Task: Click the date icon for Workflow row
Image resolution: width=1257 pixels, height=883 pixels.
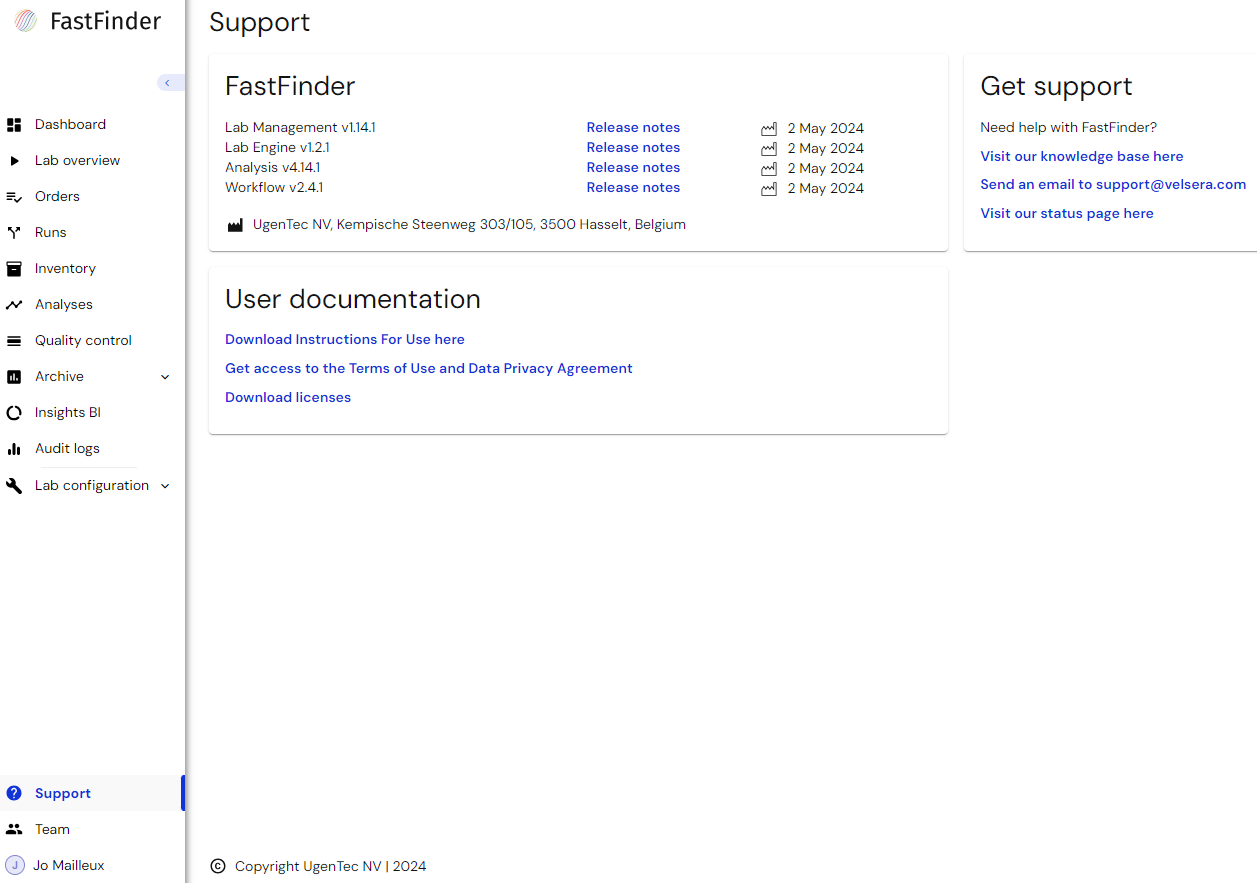Action: (x=769, y=188)
